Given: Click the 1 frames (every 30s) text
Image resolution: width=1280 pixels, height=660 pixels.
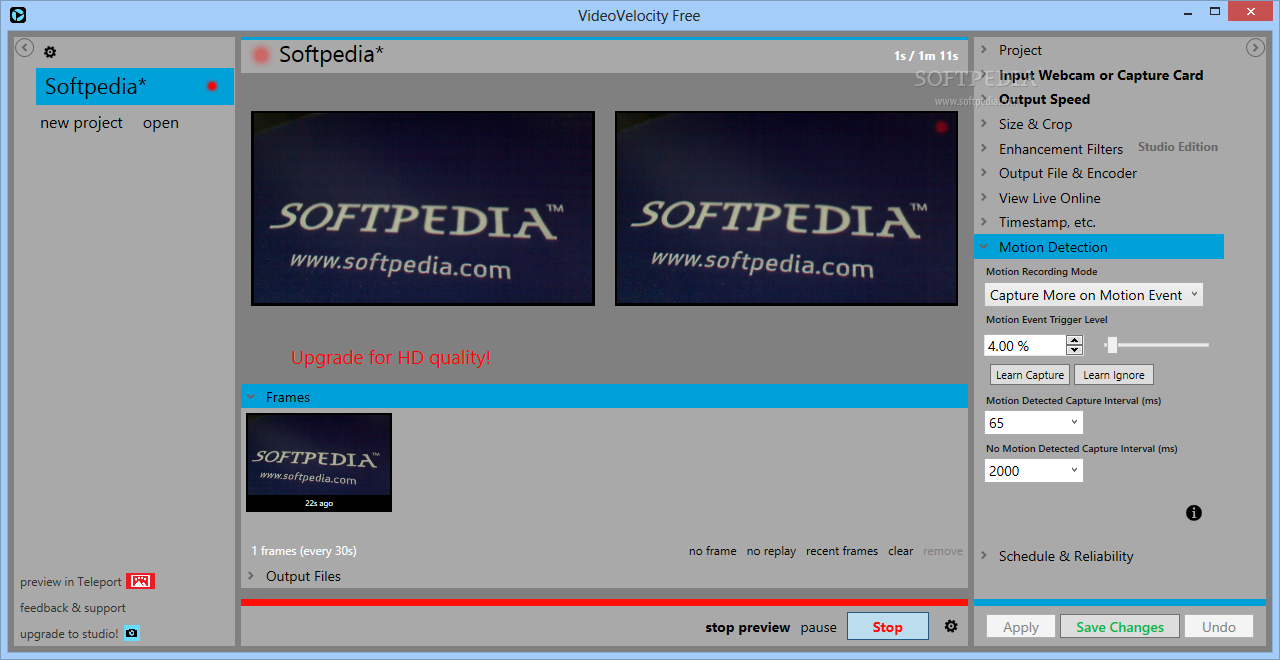Looking at the screenshot, I should click(x=304, y=551).
